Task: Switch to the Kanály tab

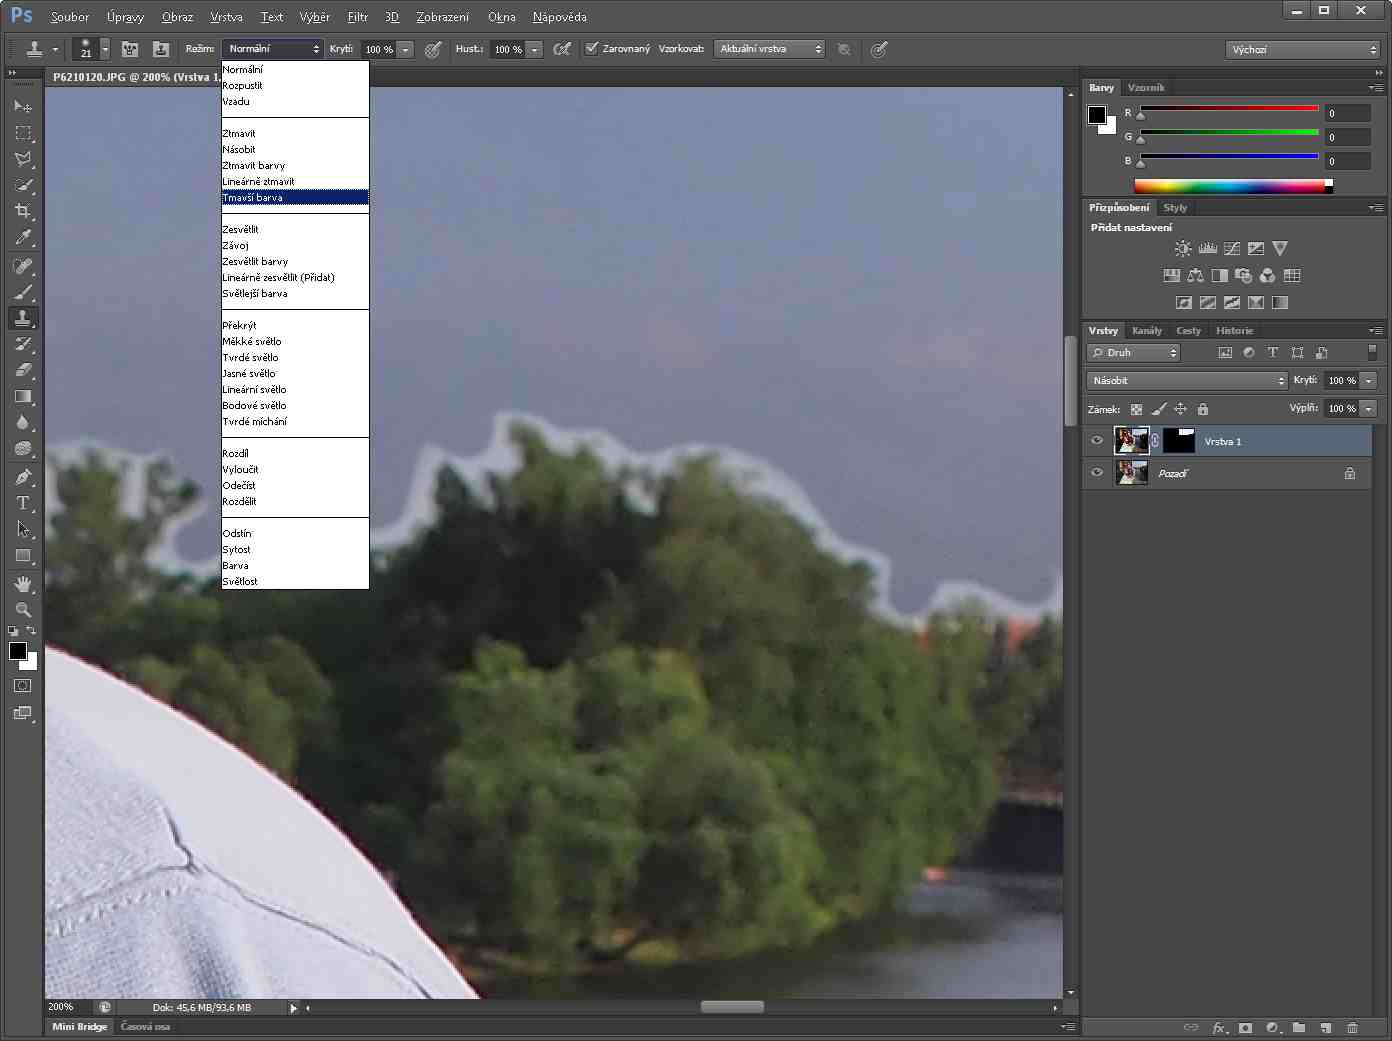Action: 1147,331
